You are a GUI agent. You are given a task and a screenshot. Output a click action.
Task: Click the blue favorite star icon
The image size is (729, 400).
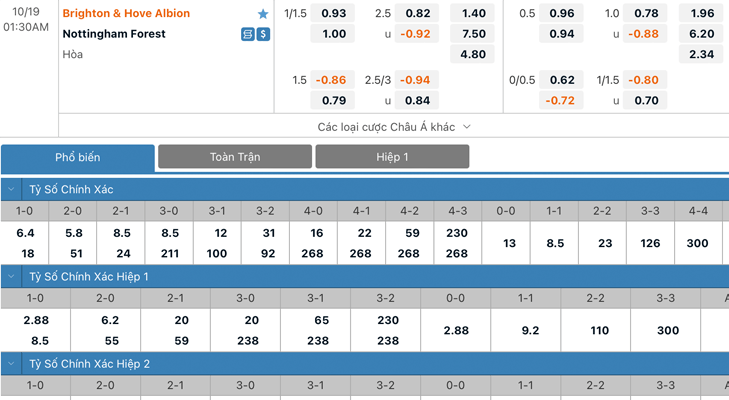point(263,14)
